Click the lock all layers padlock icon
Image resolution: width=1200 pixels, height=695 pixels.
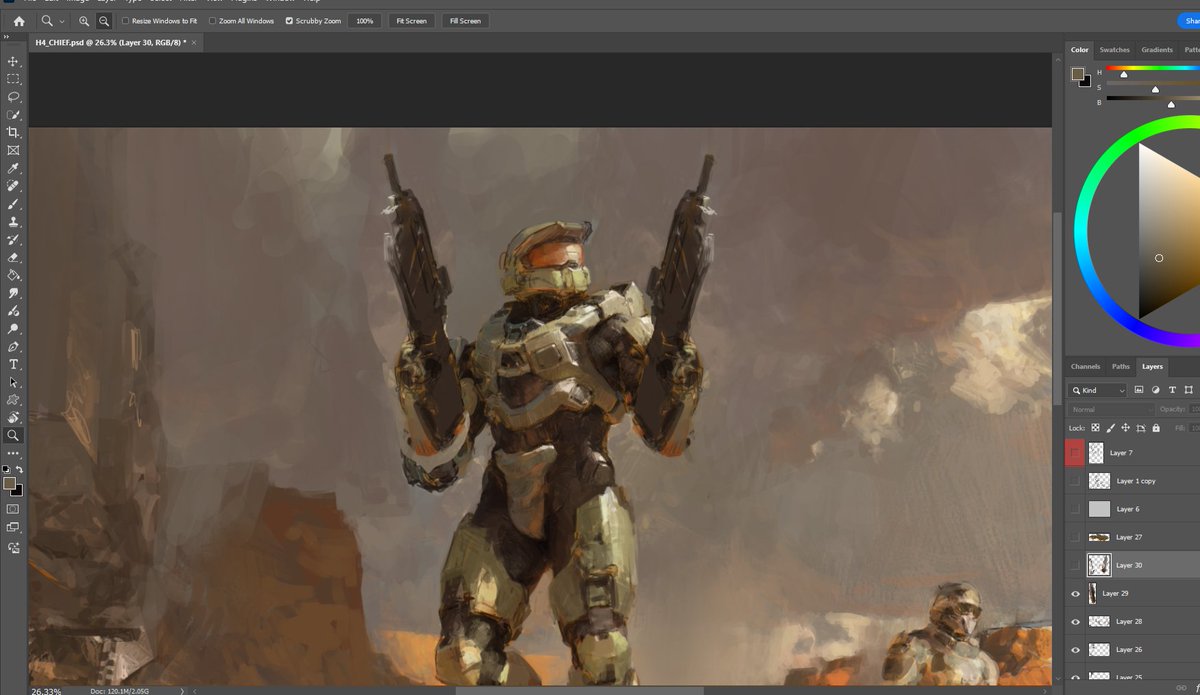[1156, 428]
